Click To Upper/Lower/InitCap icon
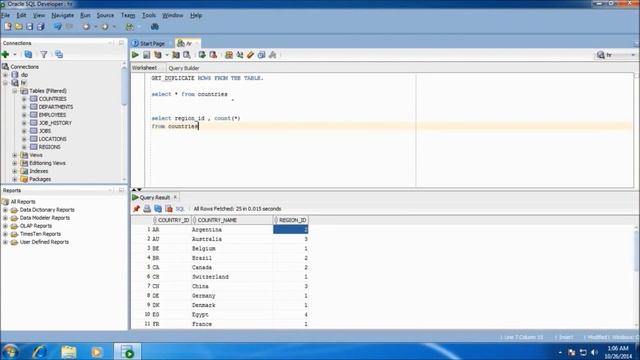Image resolution: width=640 pixels, height=360 pixels. click(x=240, y=55)
